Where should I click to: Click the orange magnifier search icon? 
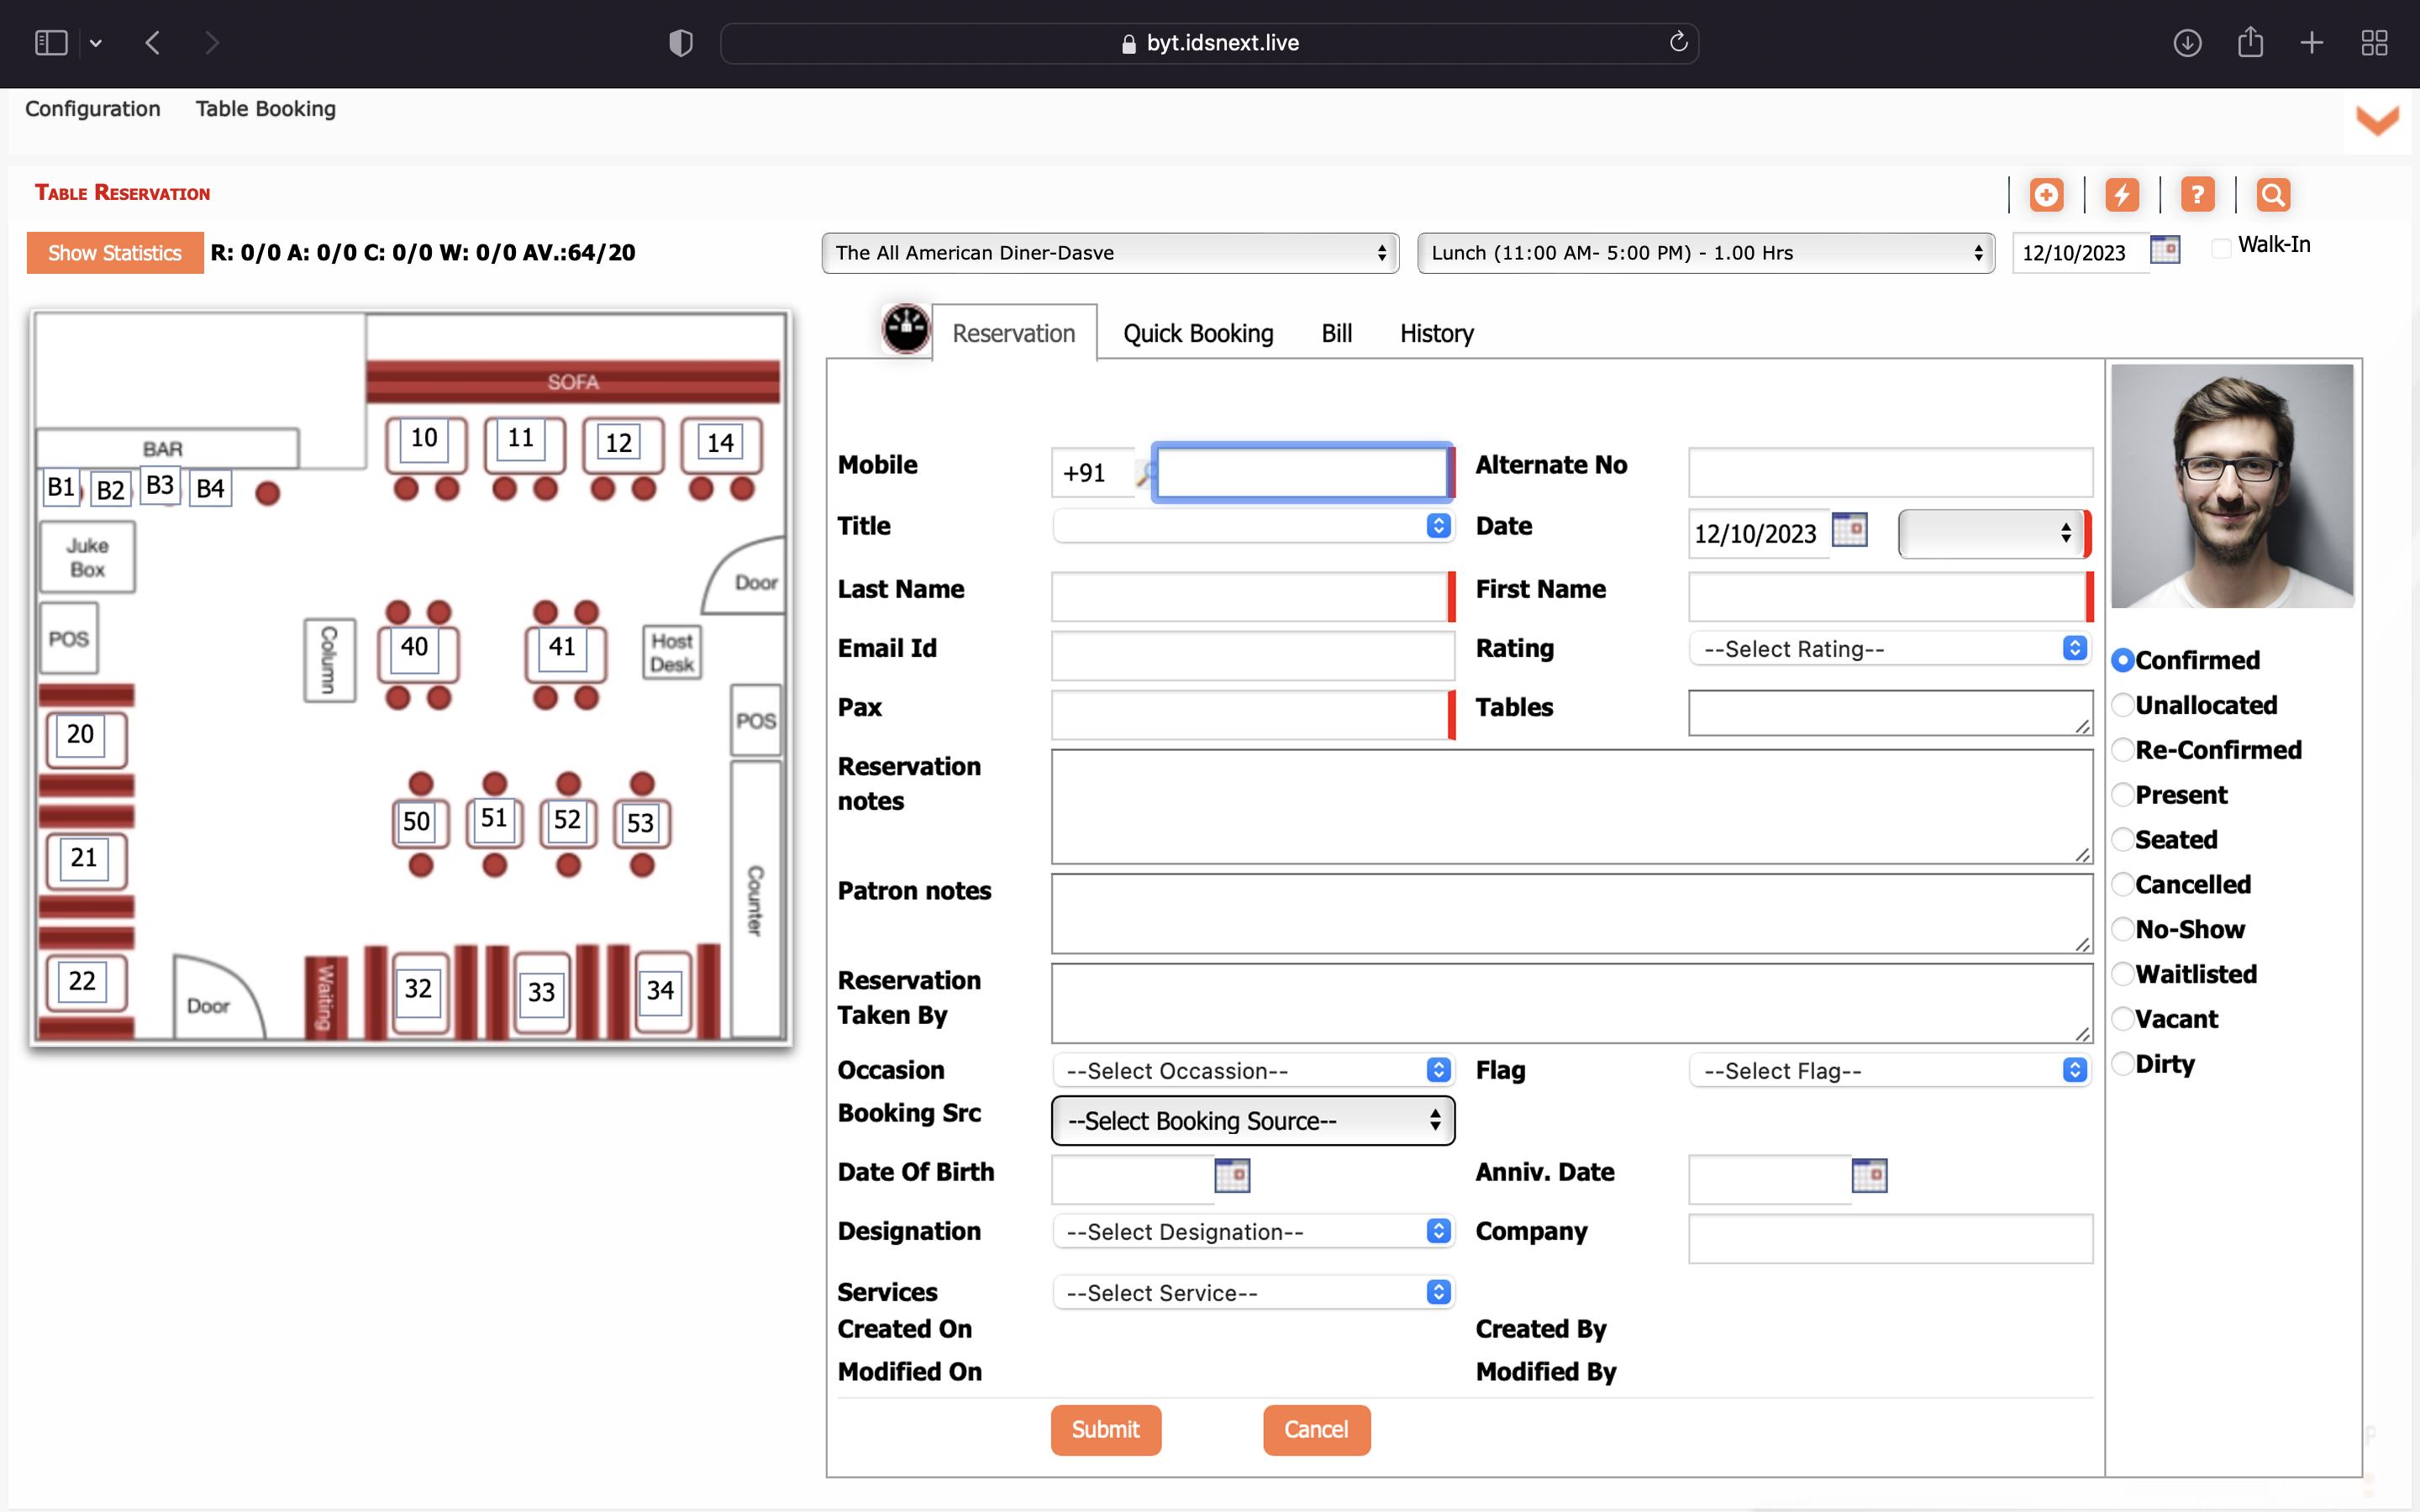pos(2273,194)
